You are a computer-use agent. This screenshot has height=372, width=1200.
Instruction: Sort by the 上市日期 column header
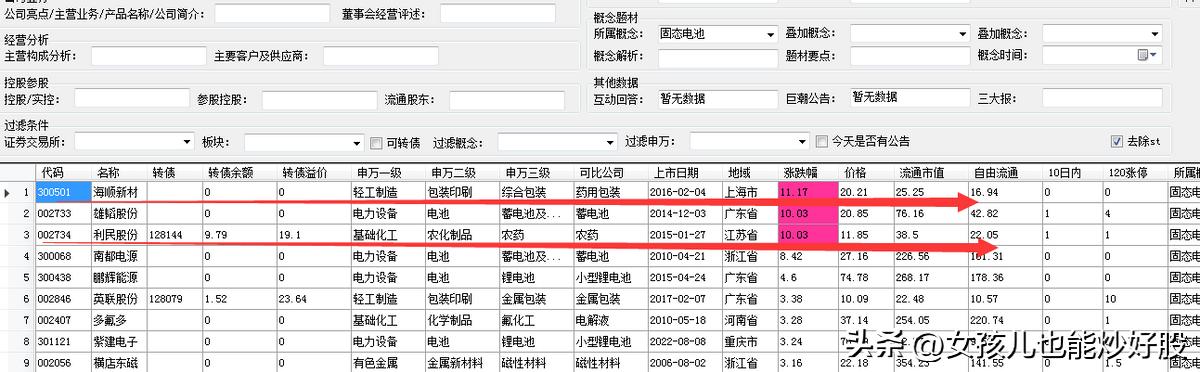coord(686,172)
